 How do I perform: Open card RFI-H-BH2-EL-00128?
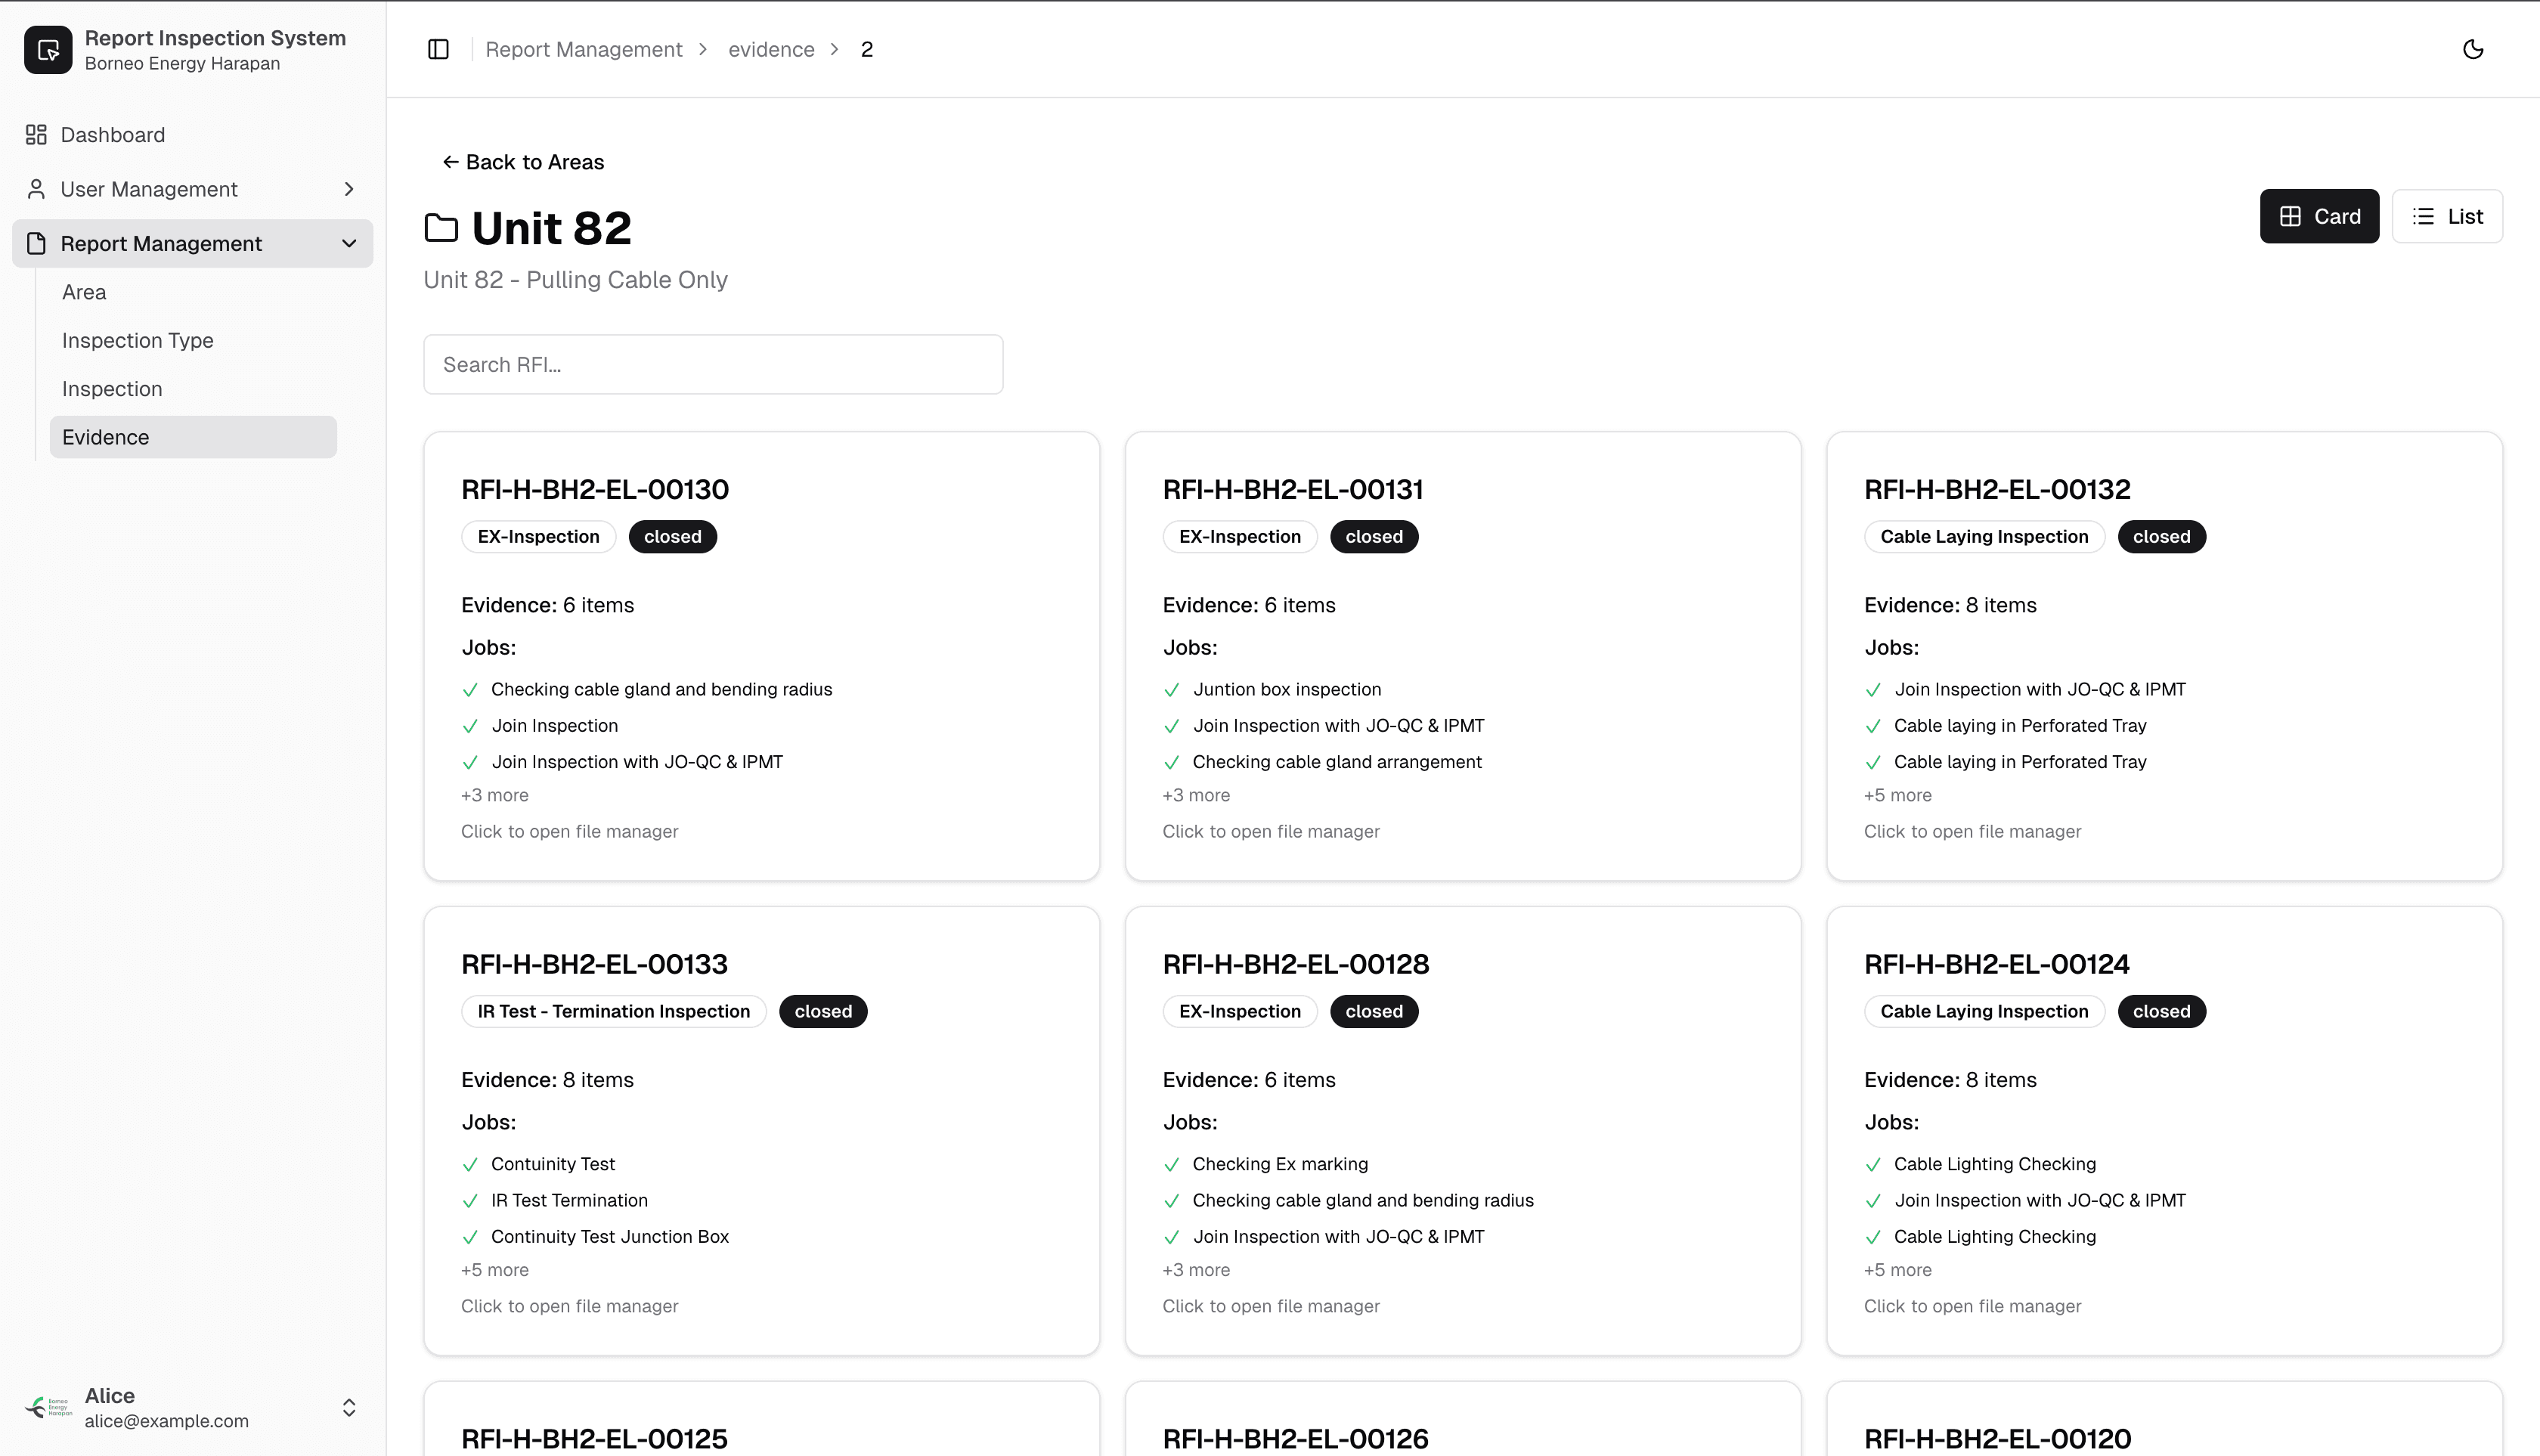coord(1463,1131)
